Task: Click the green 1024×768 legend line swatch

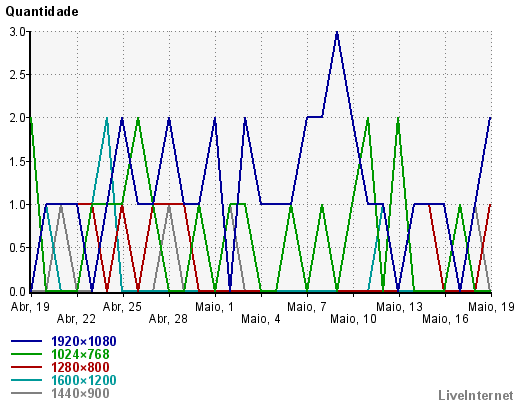Action: [x=27, y=354]
